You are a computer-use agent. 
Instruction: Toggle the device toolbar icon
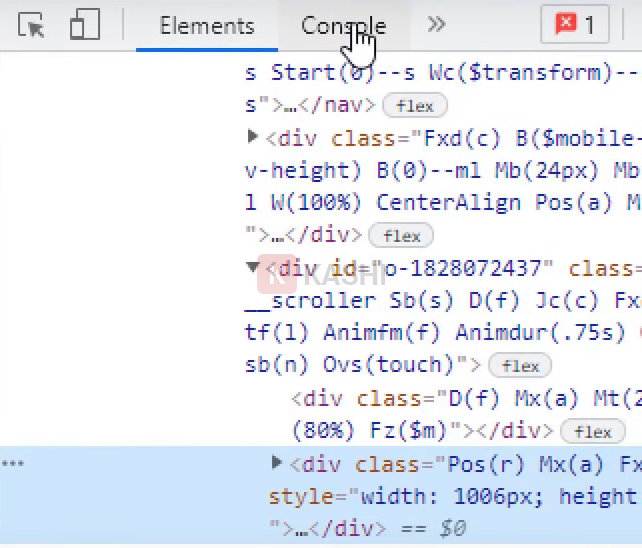click(x=85, y=26)
